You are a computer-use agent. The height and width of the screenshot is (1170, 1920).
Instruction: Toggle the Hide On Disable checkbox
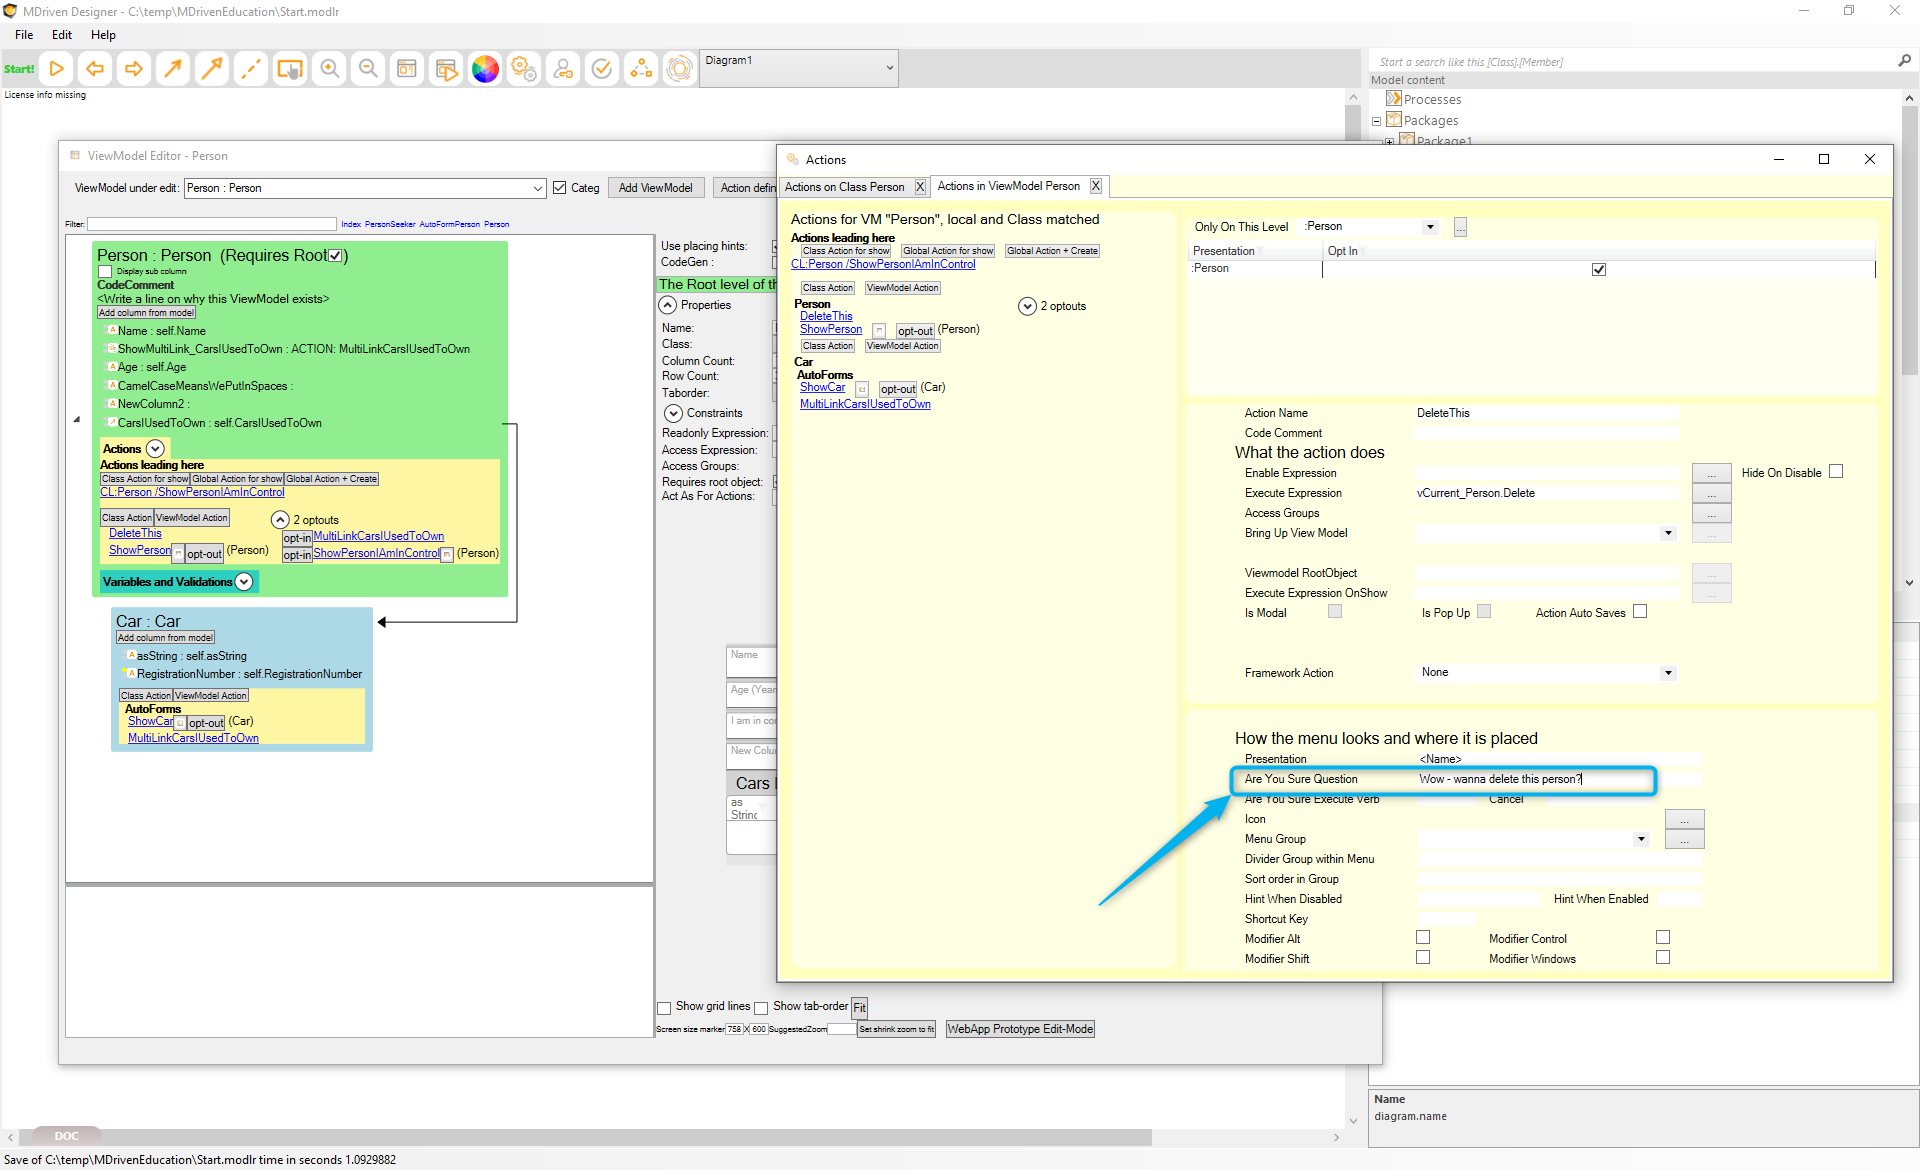pos(1836,472)
